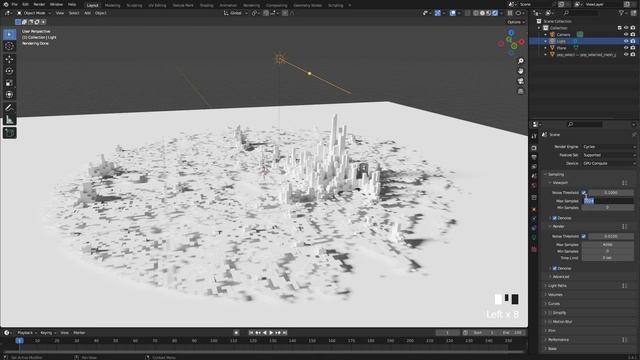Image resolution: width=640 pixels, height=360 pixels.
Task: Switch to the Shading workspace tab
Action: (207, 5)
